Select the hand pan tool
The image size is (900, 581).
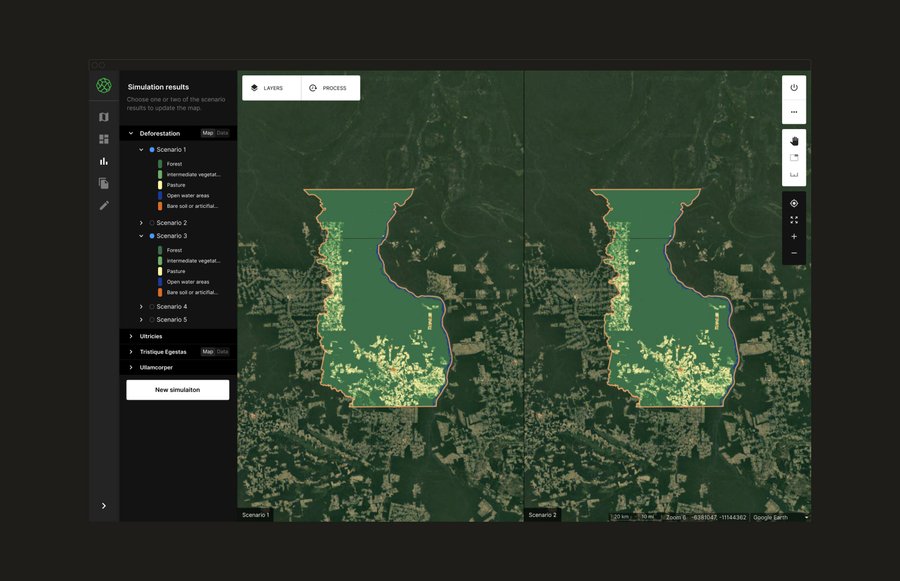click(x=794, y=141)
